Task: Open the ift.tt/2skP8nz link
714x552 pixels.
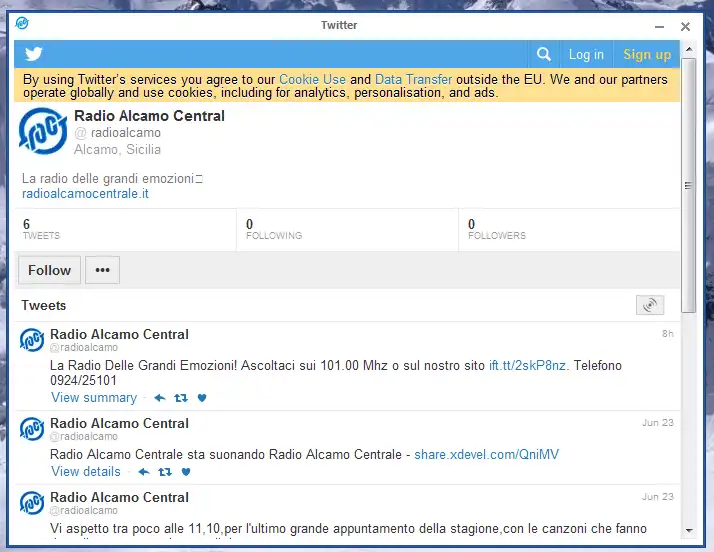Action: point(528,365)
